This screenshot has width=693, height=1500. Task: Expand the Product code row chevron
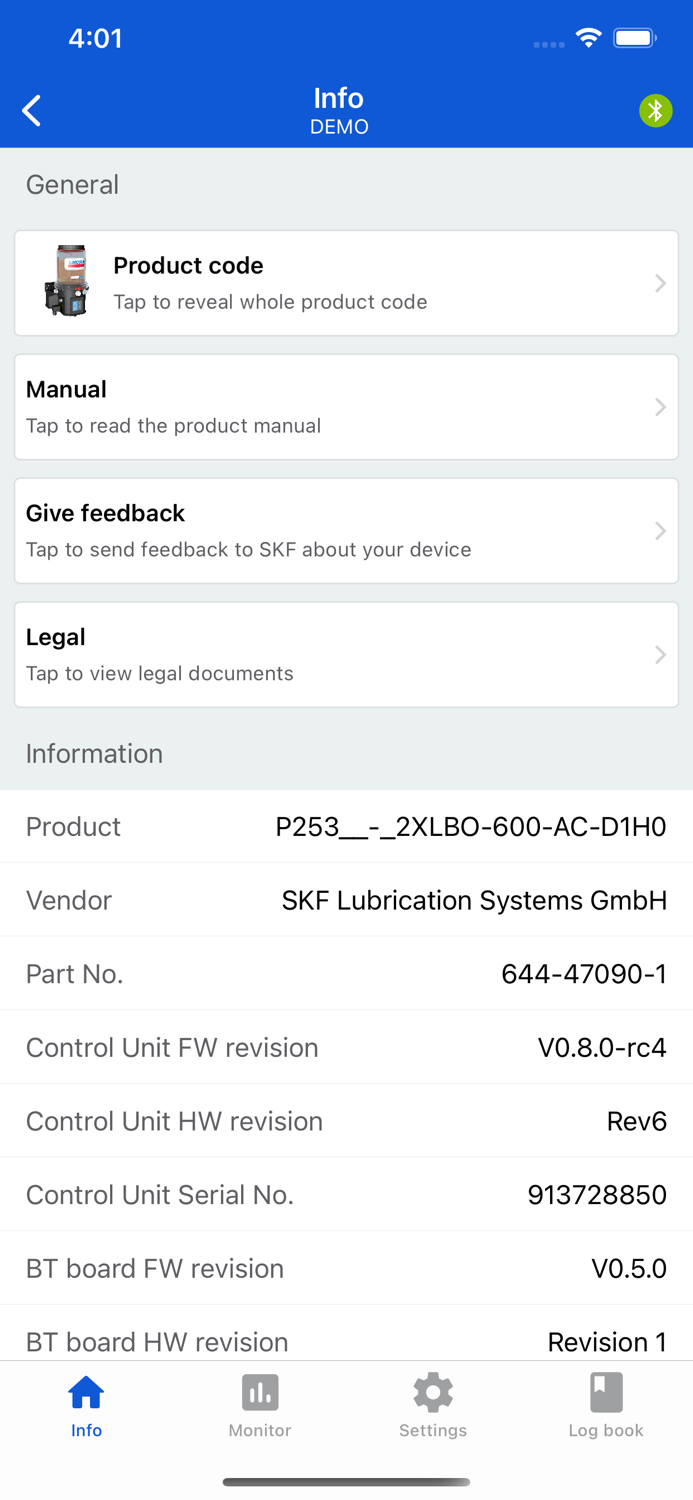click(x=660, y=284)
